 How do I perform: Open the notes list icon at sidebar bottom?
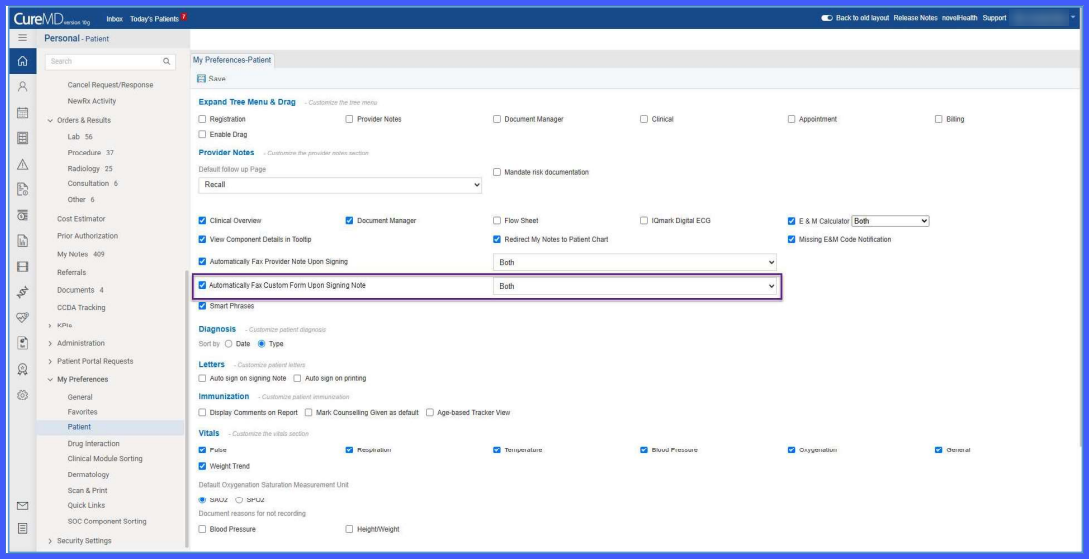(22, 528)
